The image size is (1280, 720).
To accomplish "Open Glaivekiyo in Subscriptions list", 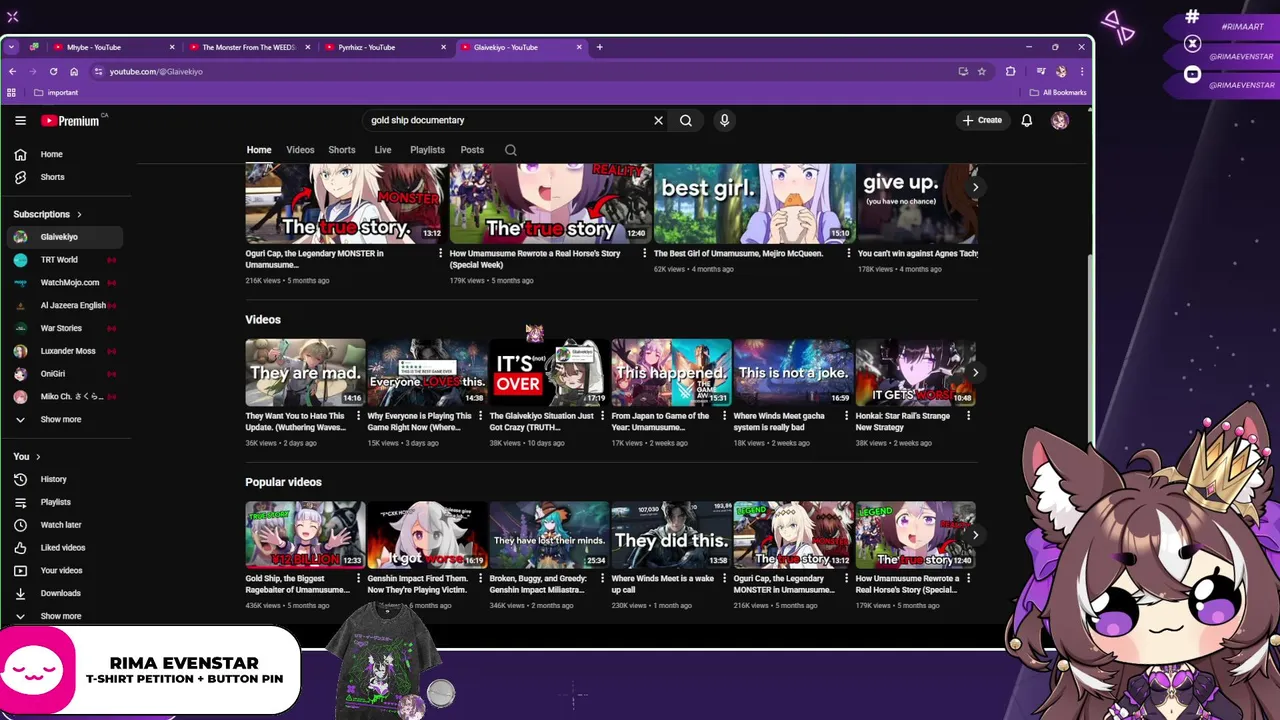I will (x=65, y=237).
